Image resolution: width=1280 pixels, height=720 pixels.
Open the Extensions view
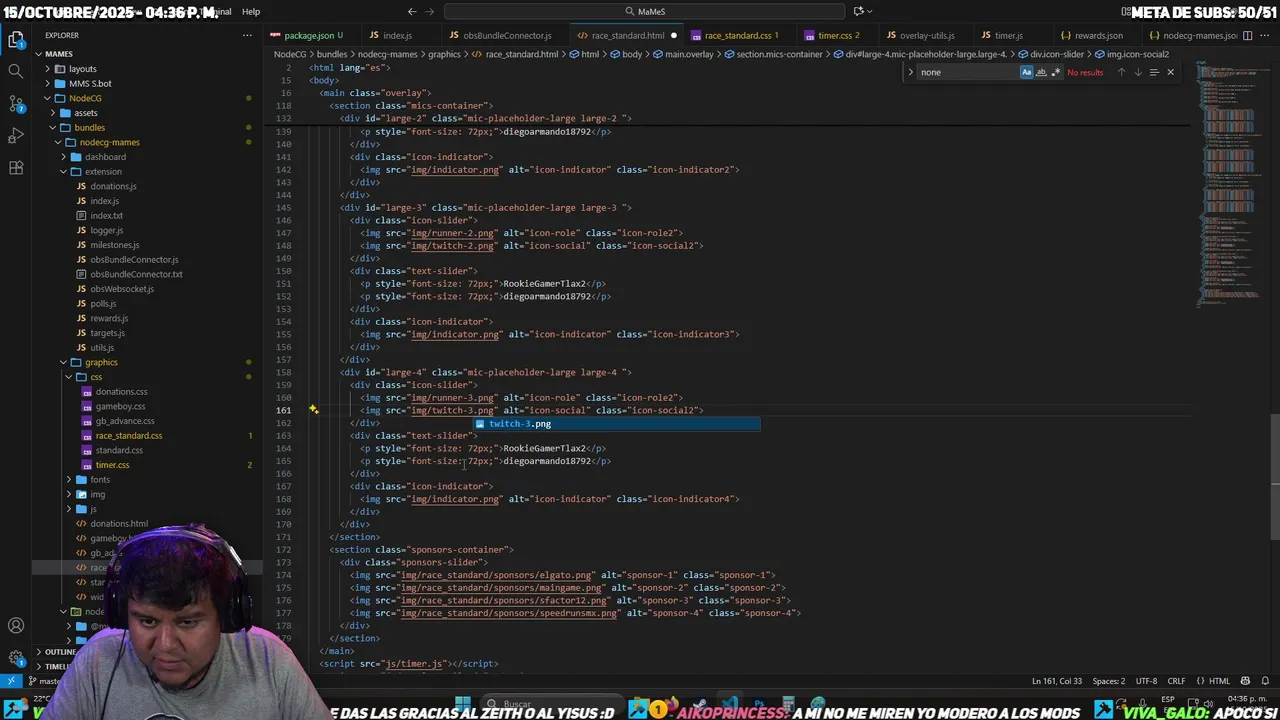tap(15, 167)
